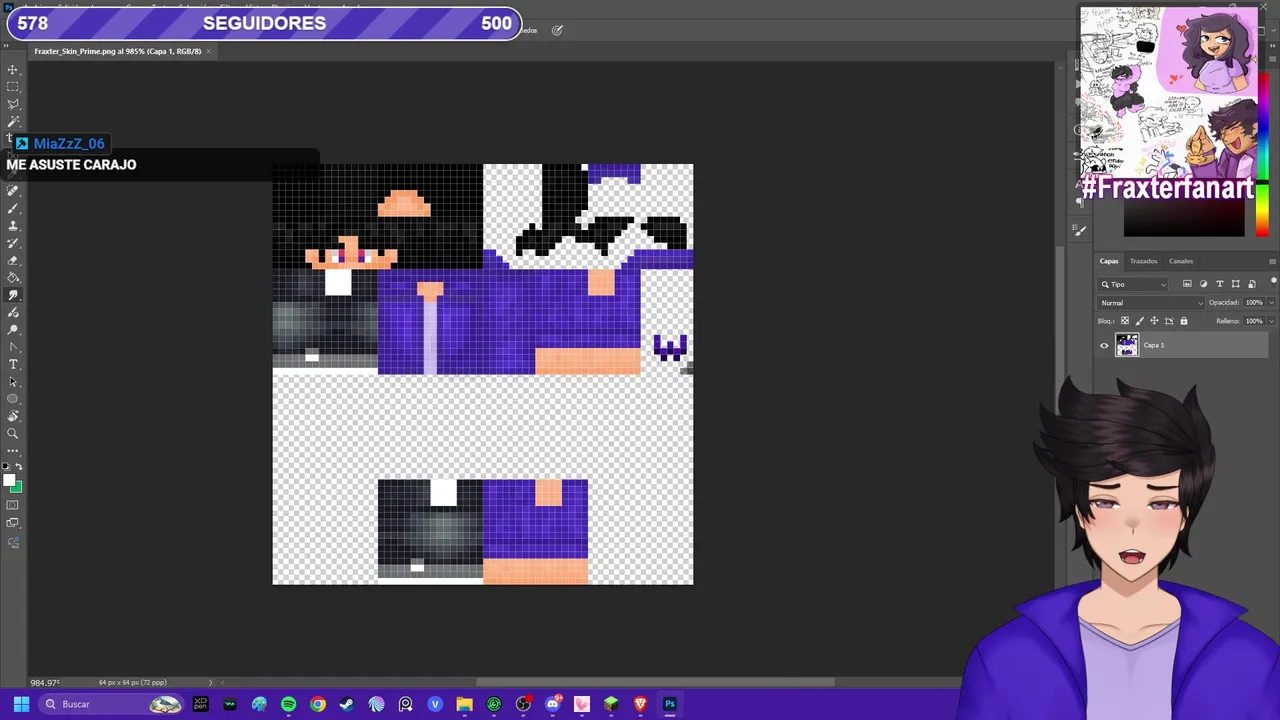Select the Spot Healing Brush tool
Image resolution: width=1280 pixels, height=720 pixels.
click(x=13, y=191)
